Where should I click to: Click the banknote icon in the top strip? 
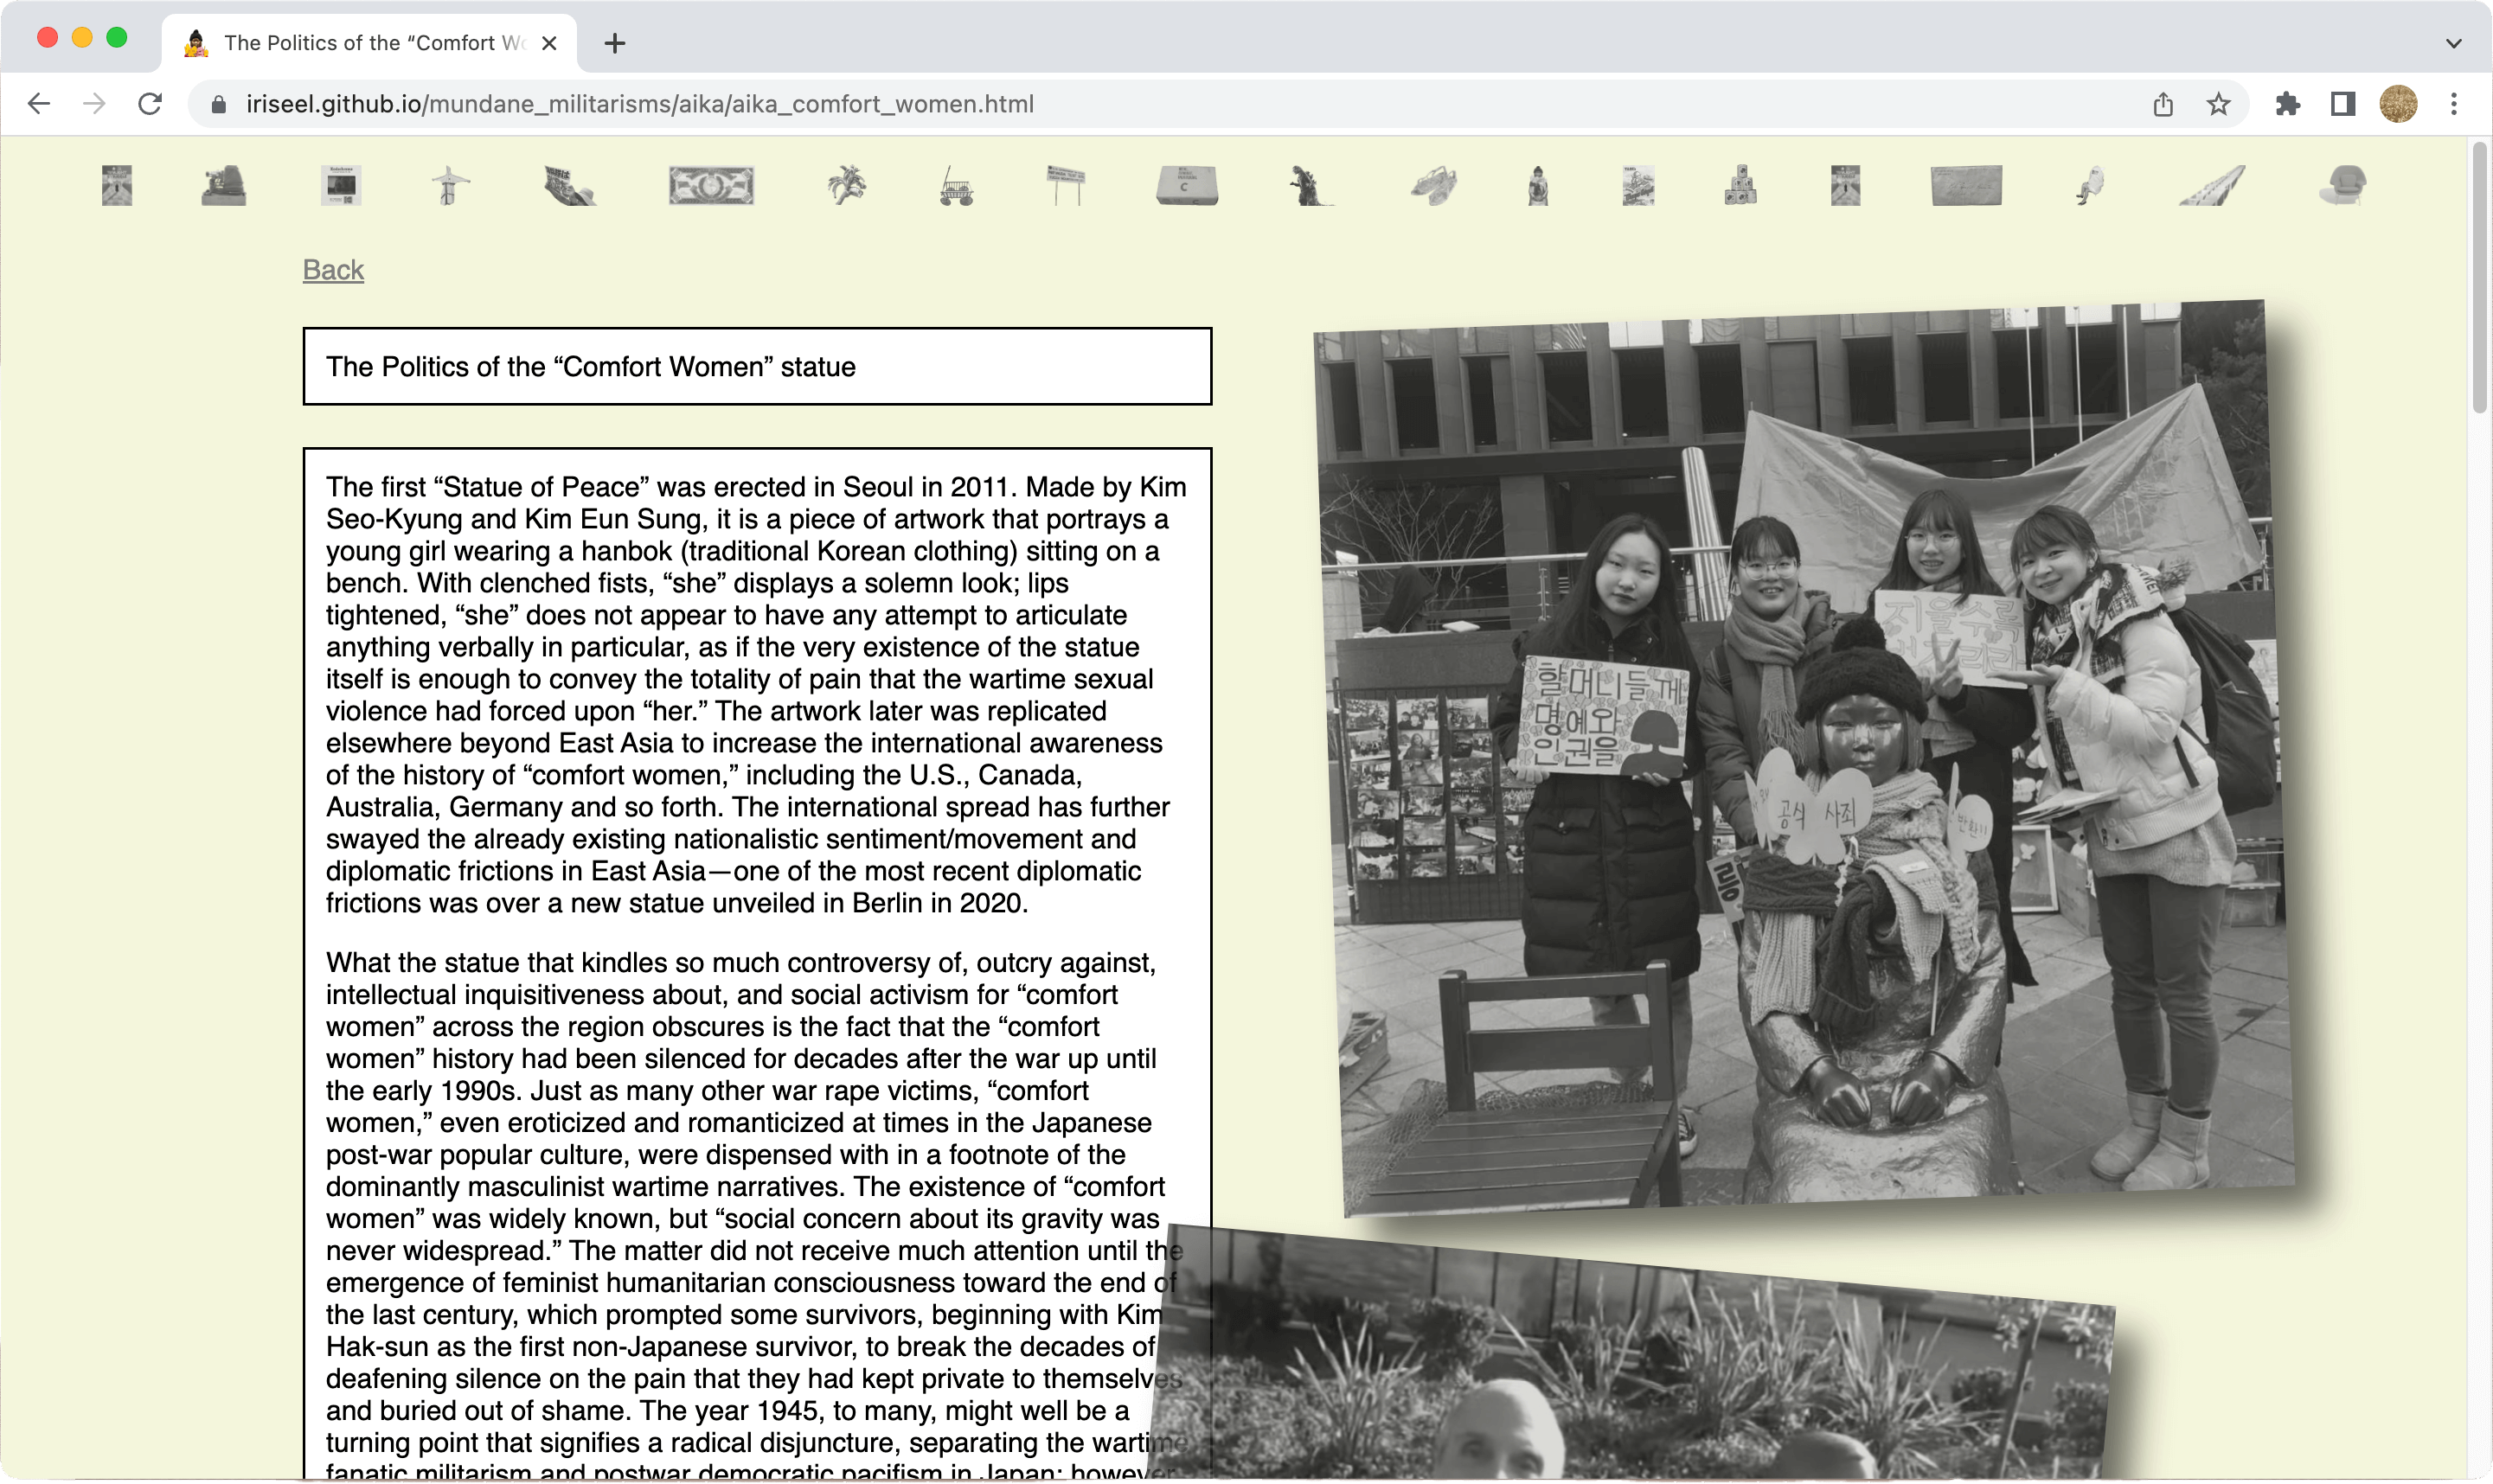coord(711,186)
